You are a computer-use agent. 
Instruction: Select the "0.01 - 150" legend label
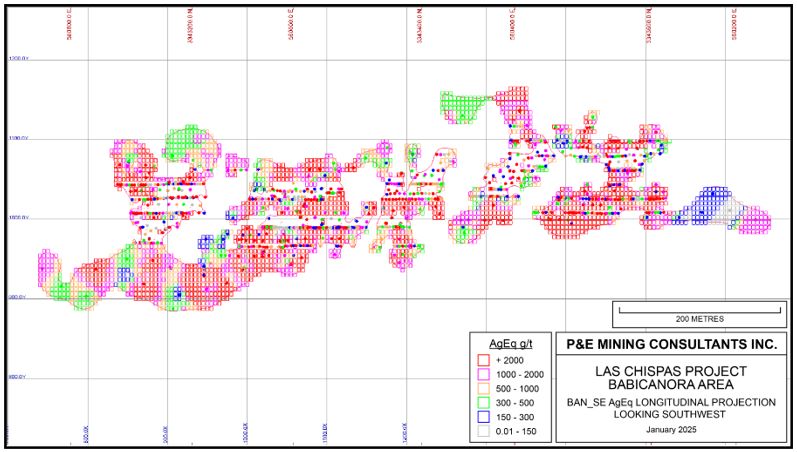(x=516, y=432)
